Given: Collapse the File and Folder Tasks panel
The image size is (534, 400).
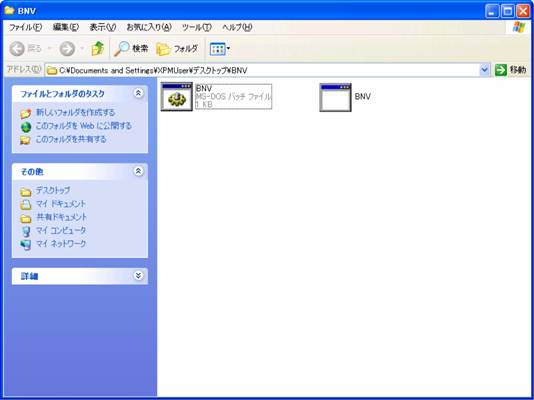Looking at the screenshot, I should [138, 93].
